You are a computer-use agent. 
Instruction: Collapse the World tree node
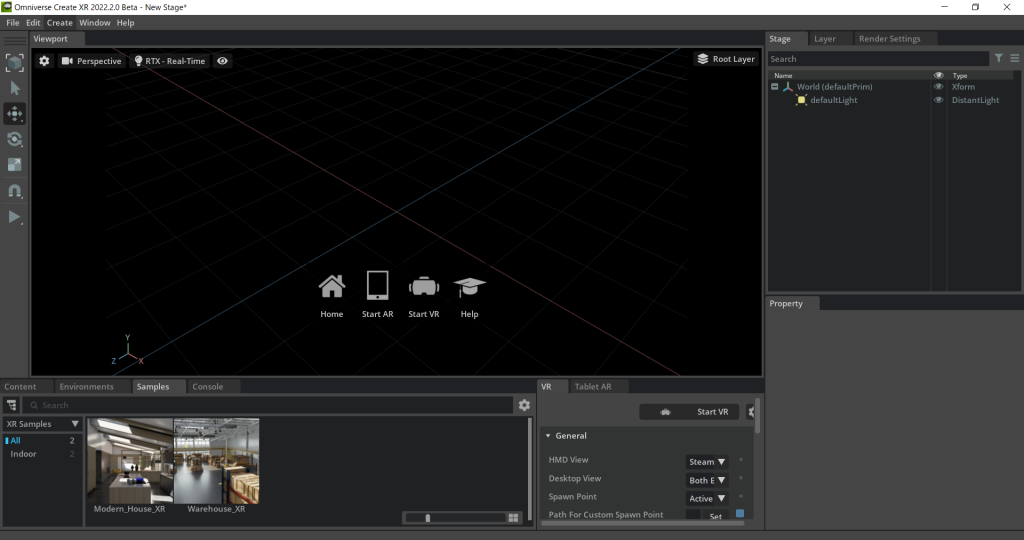(775, 87)
